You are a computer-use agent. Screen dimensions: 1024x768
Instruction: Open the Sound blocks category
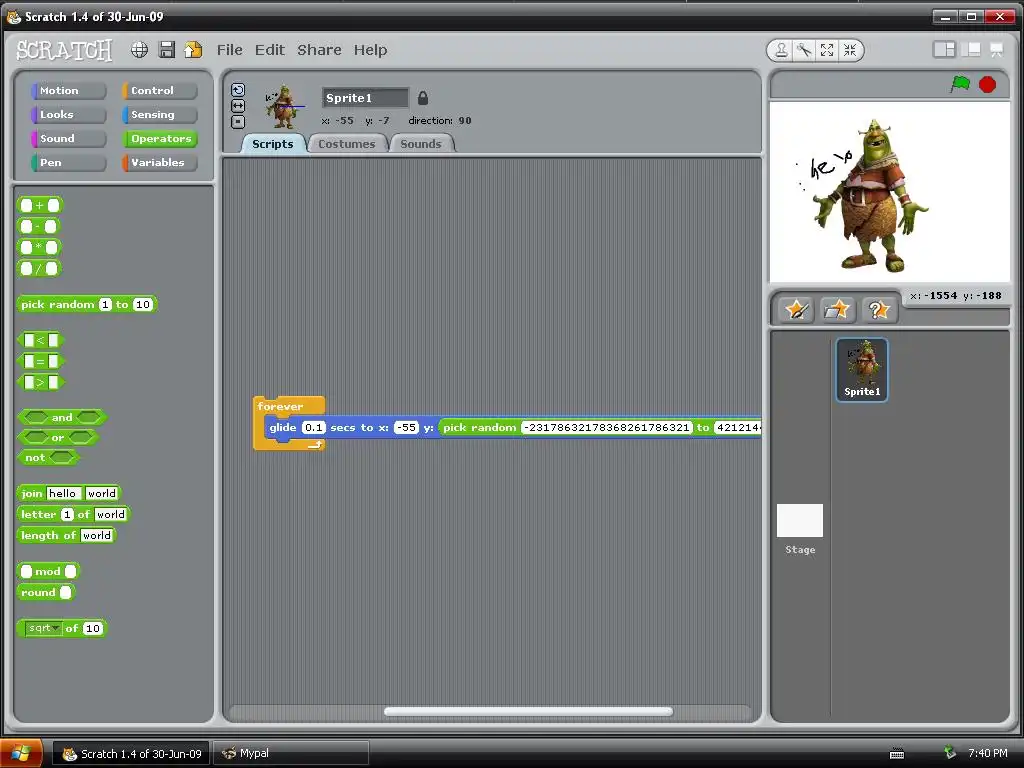click(68, 138)
